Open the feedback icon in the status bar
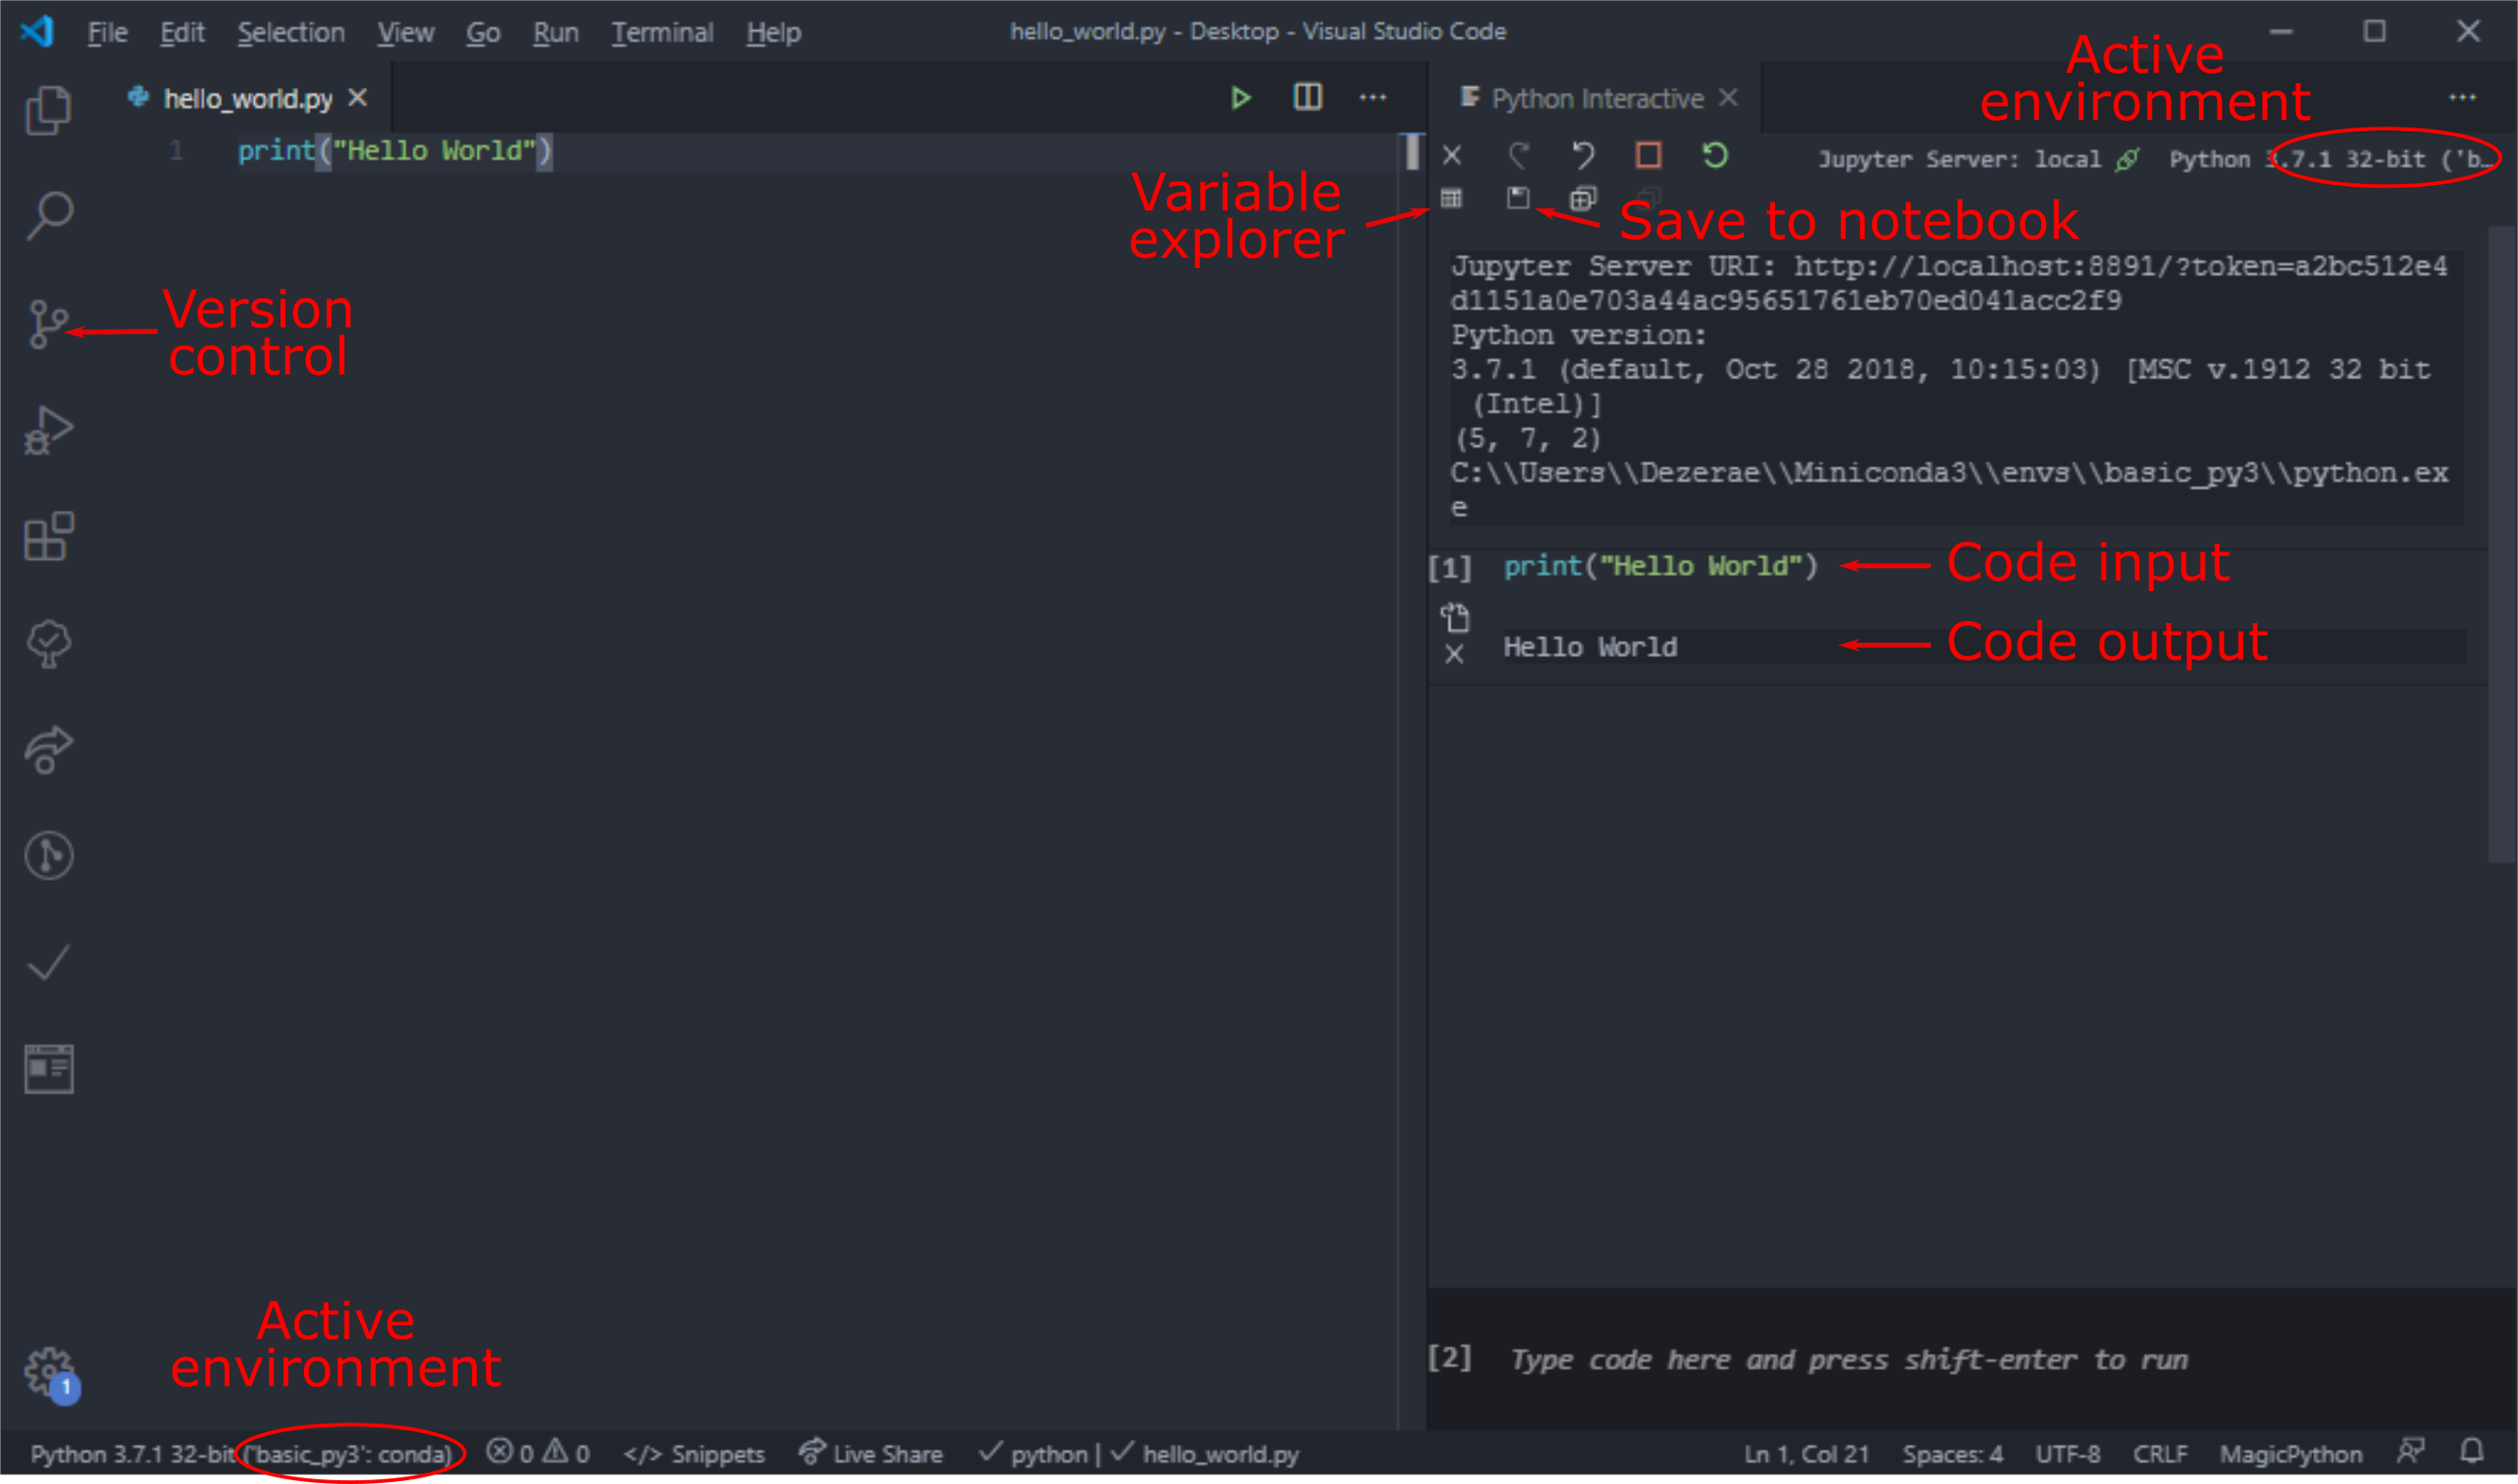 tap(2411, 1451)
